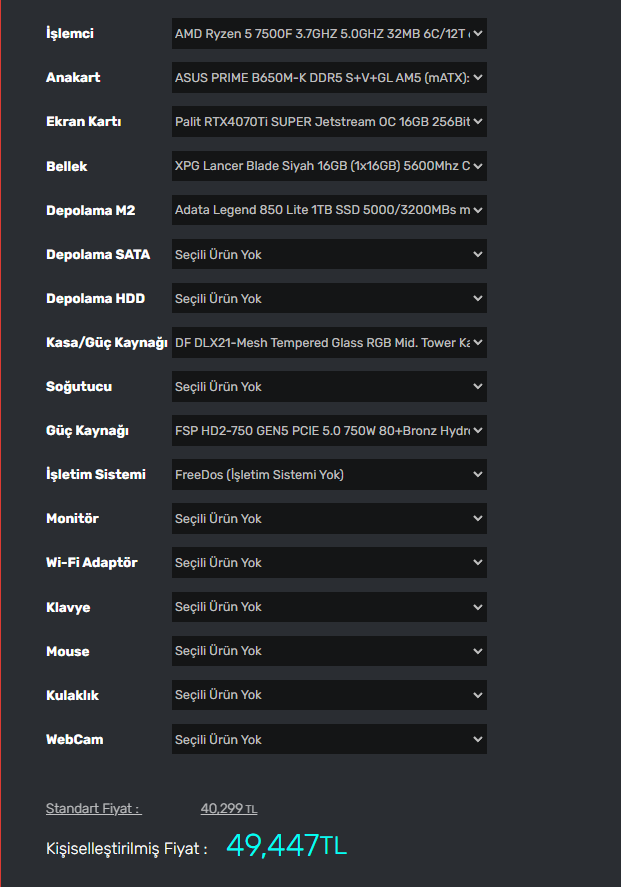Image resolution: width=621 pixels, height=887 pixels.
Task: Click the Standart Fiyat label link
Action: [93, 809]
